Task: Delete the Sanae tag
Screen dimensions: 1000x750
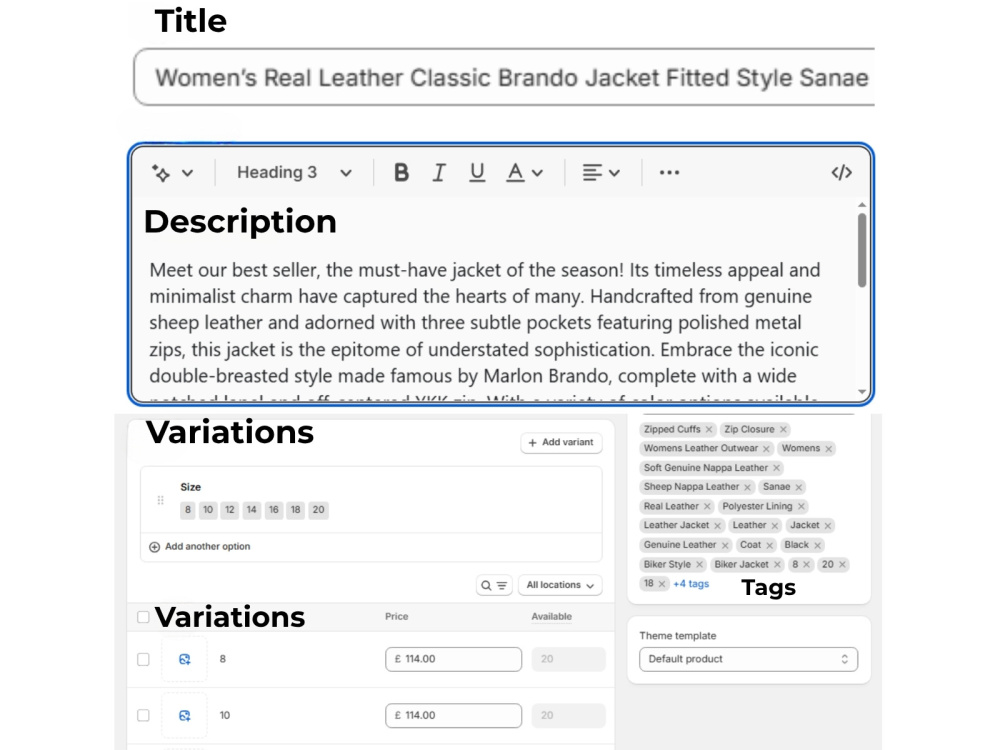Action: pyautogui.click(x=798, y=487)
